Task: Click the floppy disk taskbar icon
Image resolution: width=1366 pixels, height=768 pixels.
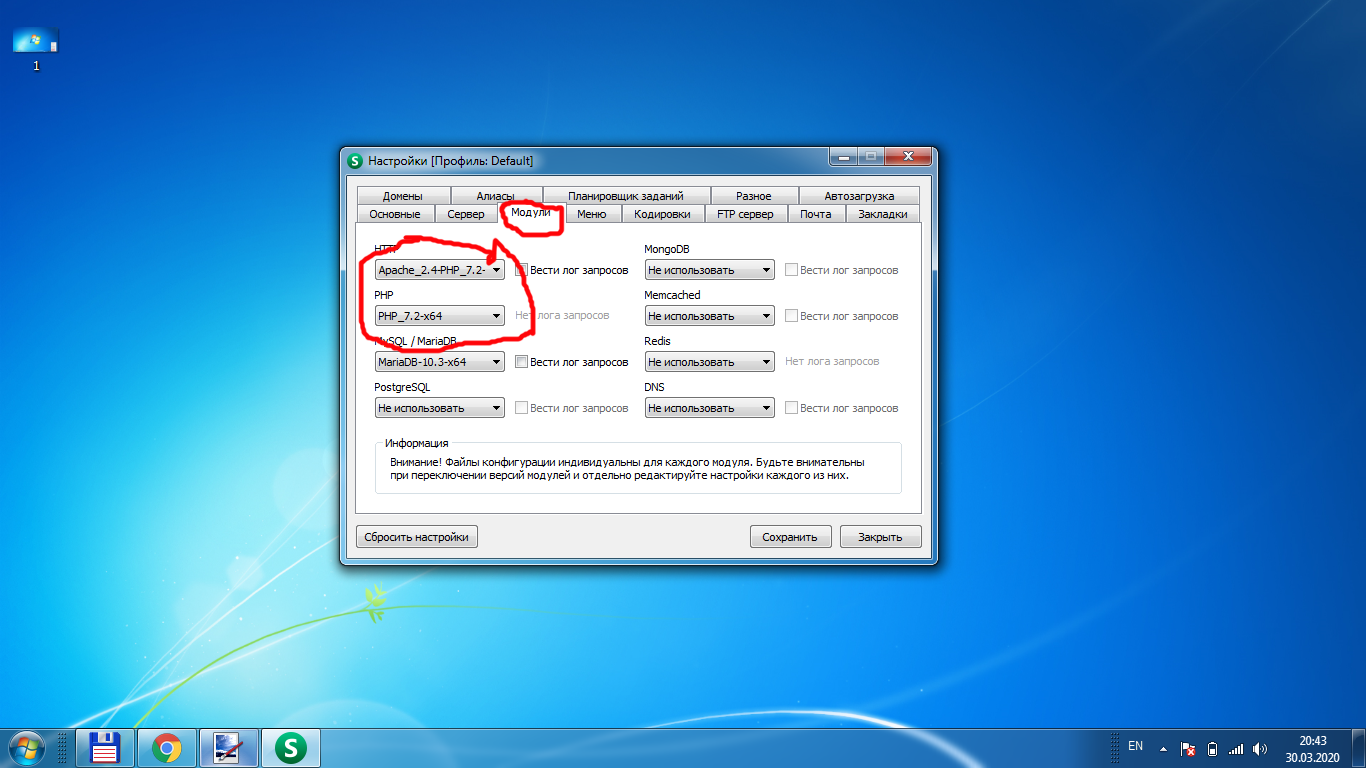Action: (105, 747)
